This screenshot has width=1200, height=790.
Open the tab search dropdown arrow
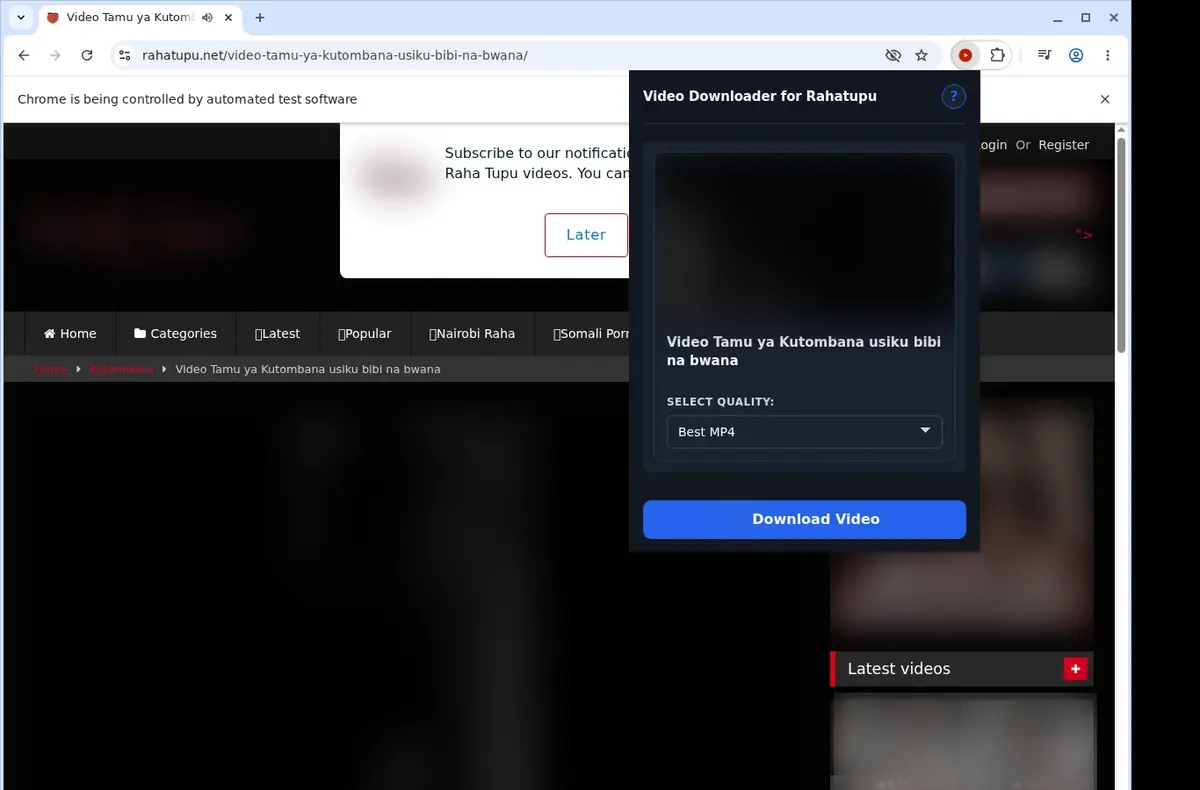pos(21,18)
